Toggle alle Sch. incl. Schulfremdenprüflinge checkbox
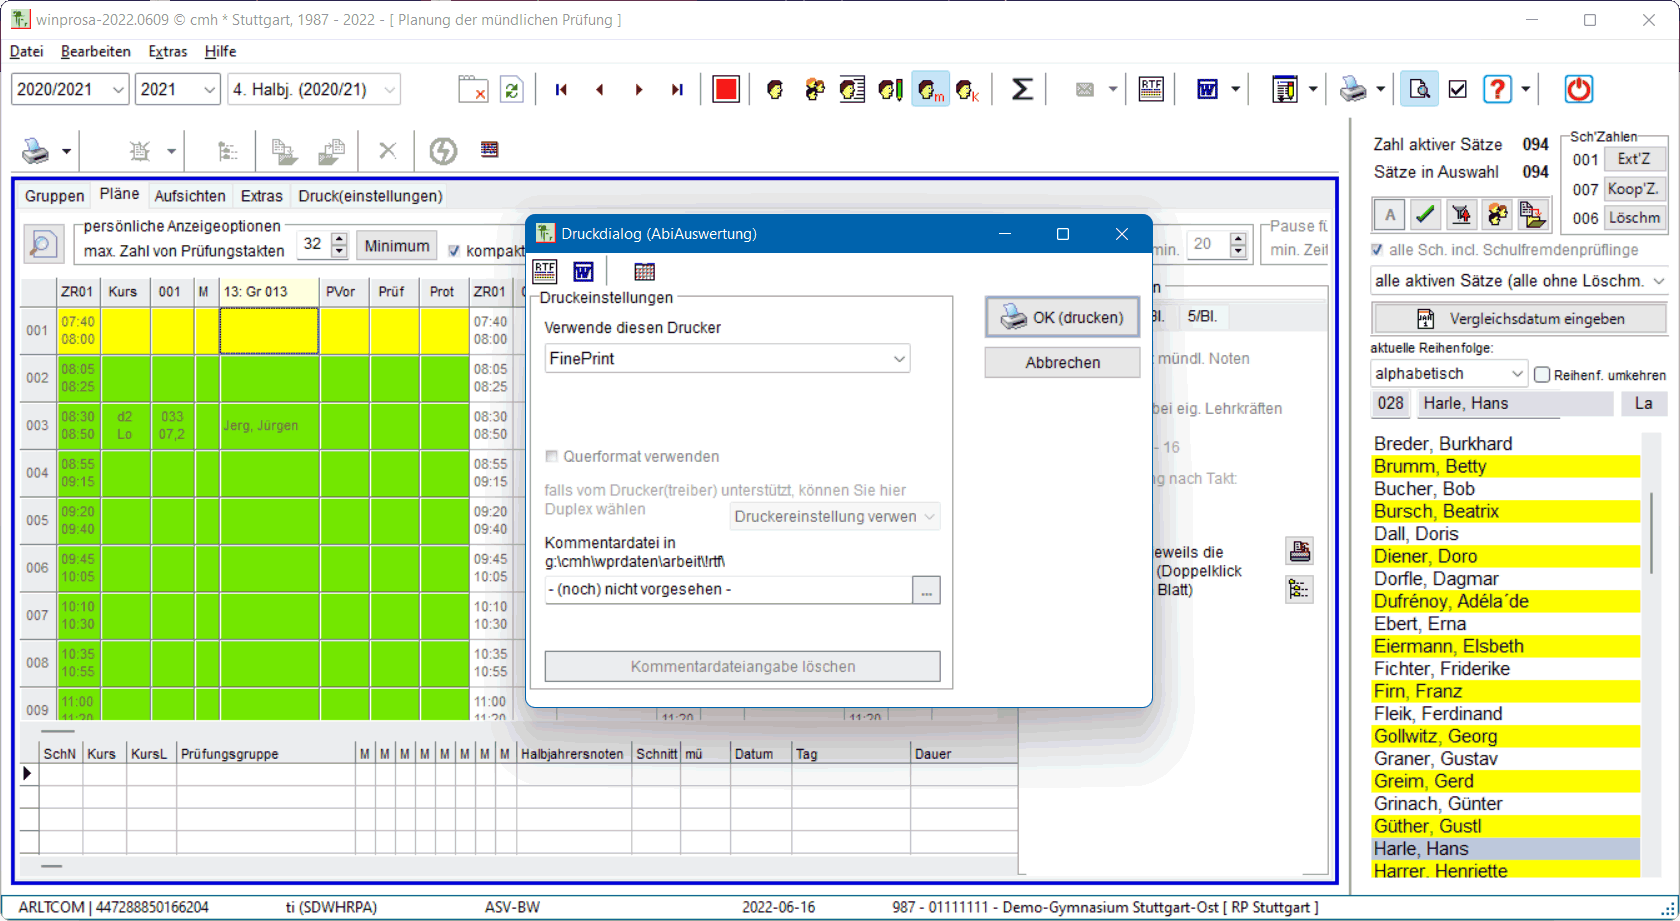 click(x=1377, y=250)
